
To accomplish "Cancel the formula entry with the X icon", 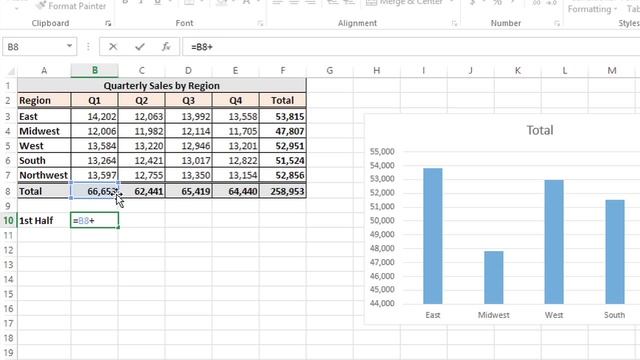I will 113,47.
